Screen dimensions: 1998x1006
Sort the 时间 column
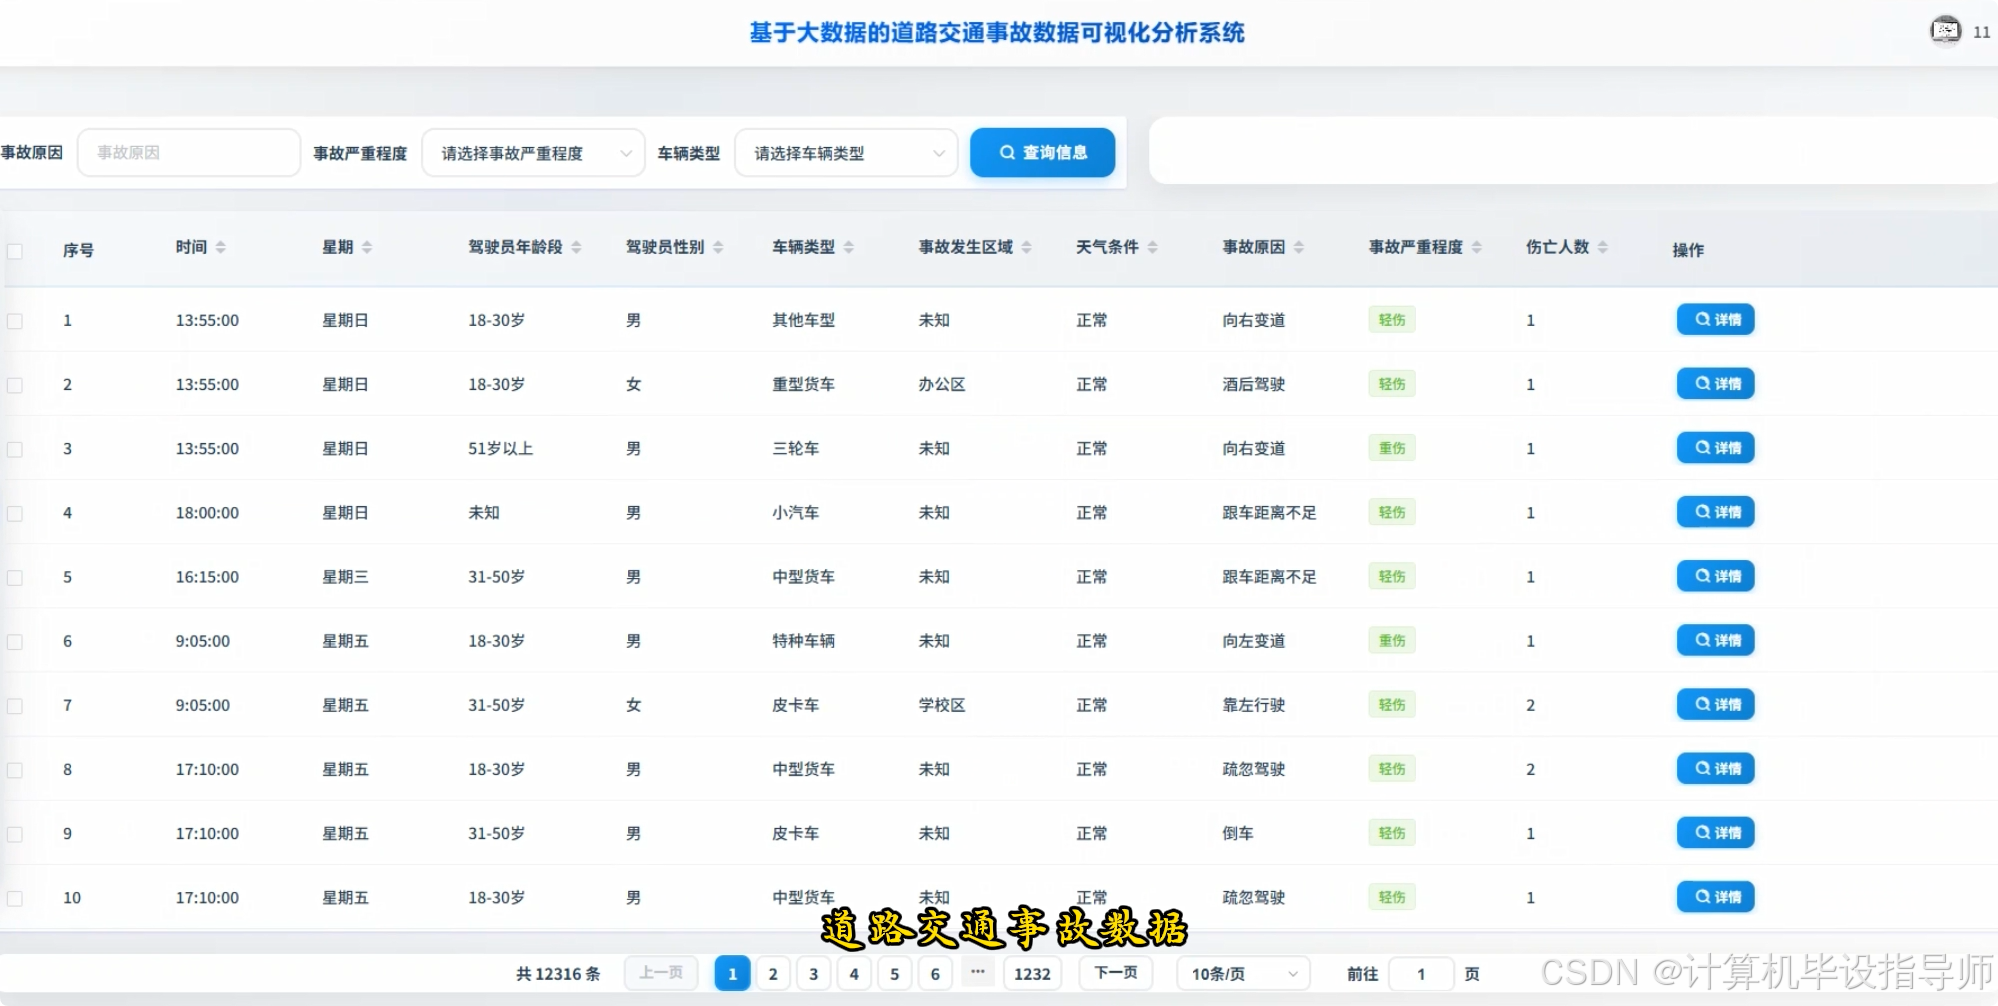click(x=221, y=246)
